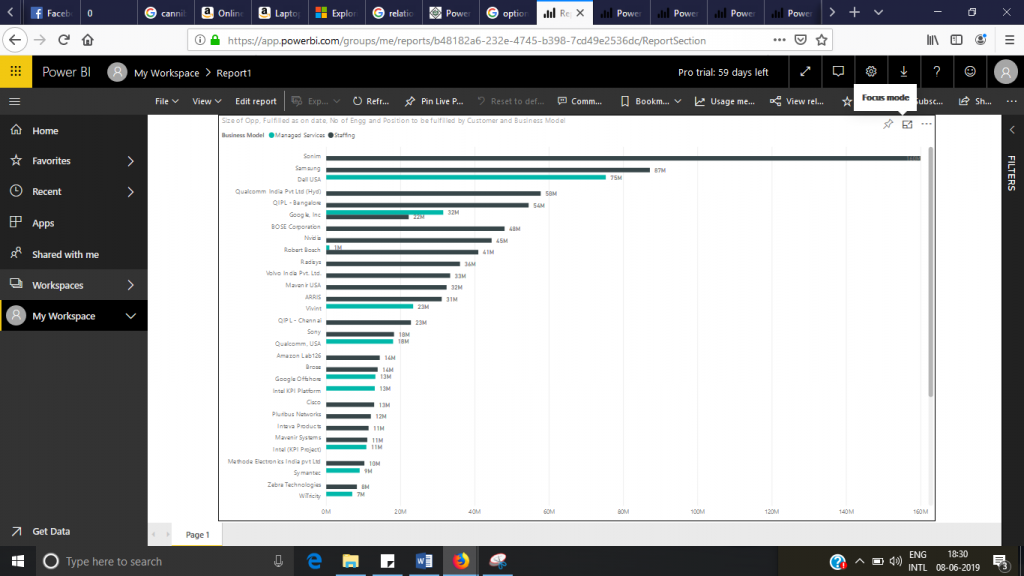Screen dimensions: 1024x576
Task: Collapse the My Workspace chevron in navigation
Action: pos(131,316)
